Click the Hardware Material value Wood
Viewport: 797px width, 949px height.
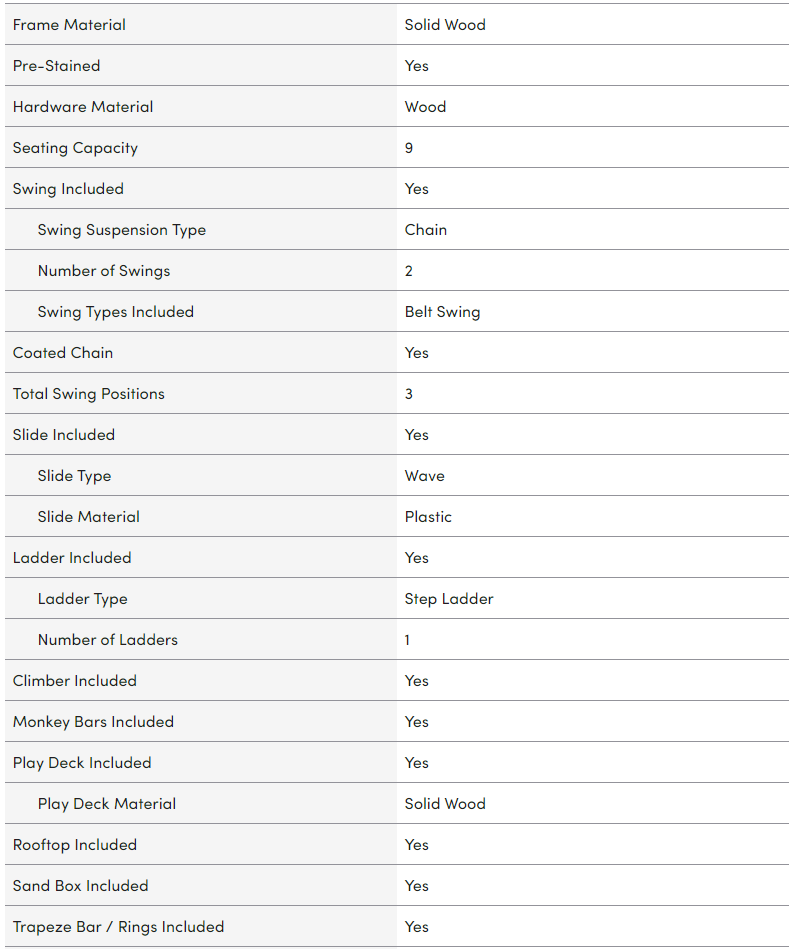tap(425, 107)
